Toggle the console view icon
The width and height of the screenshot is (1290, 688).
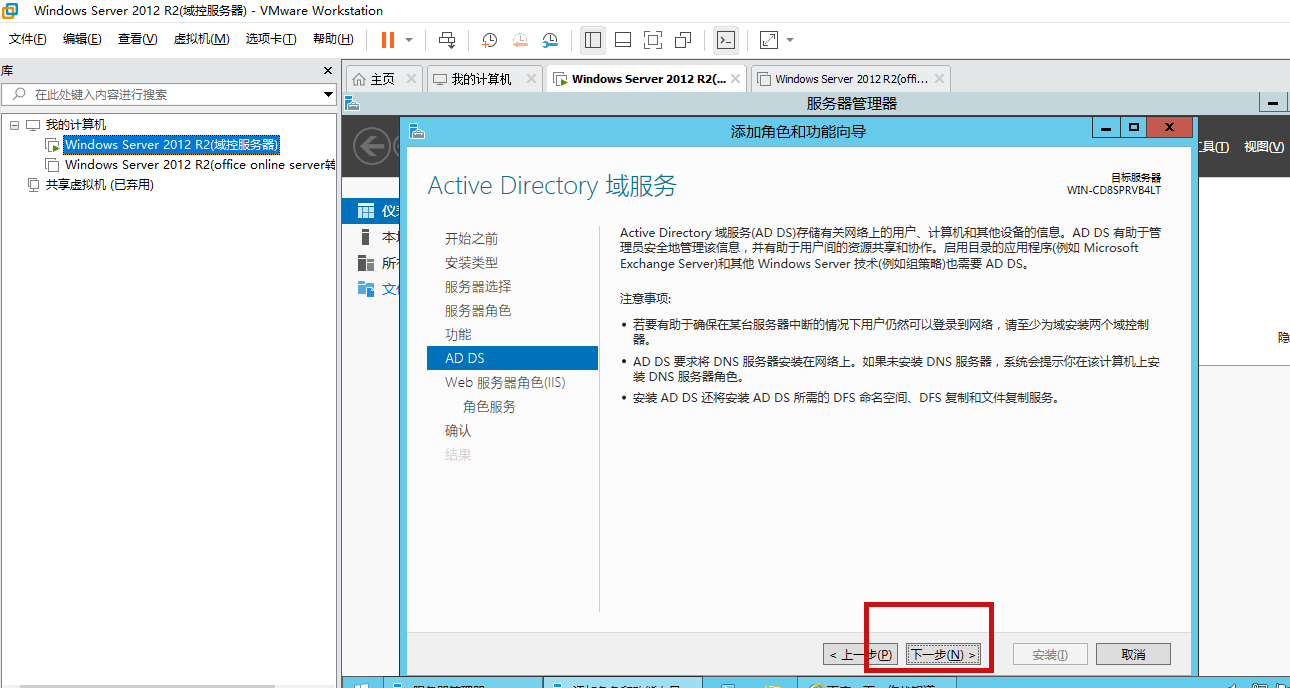coord(726,40)
